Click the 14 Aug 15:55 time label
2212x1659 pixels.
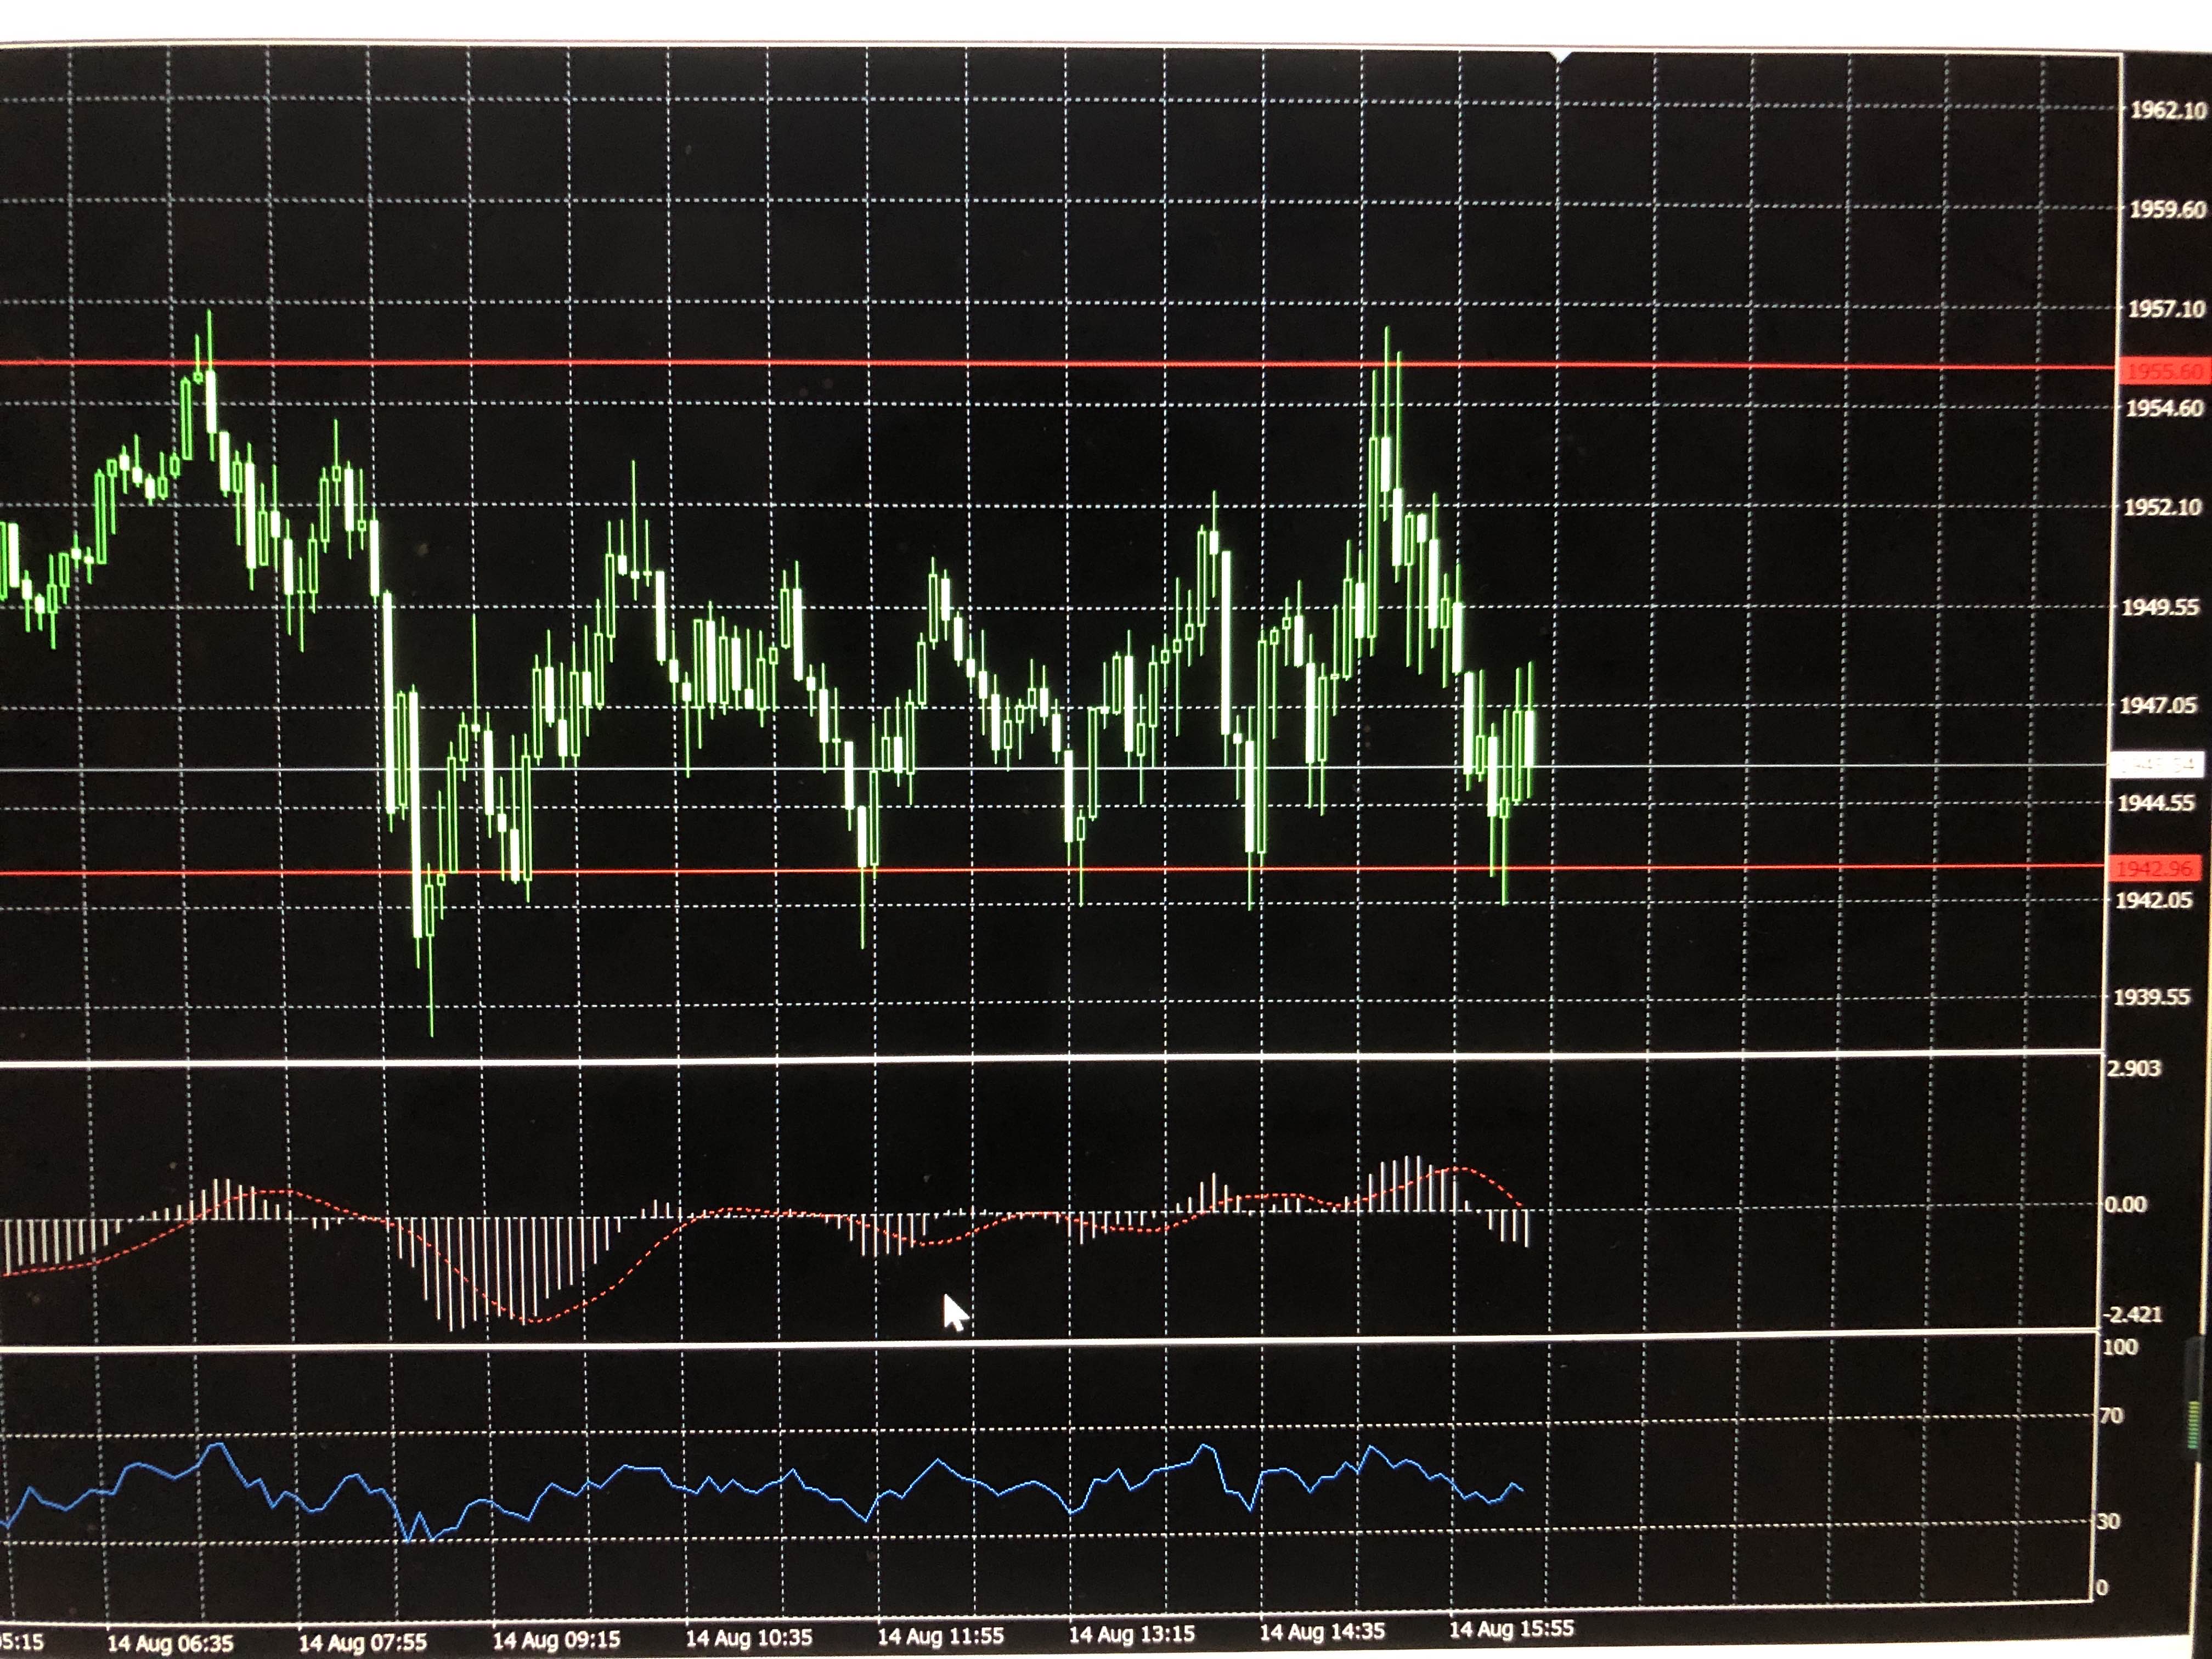click(1511, 1629)
